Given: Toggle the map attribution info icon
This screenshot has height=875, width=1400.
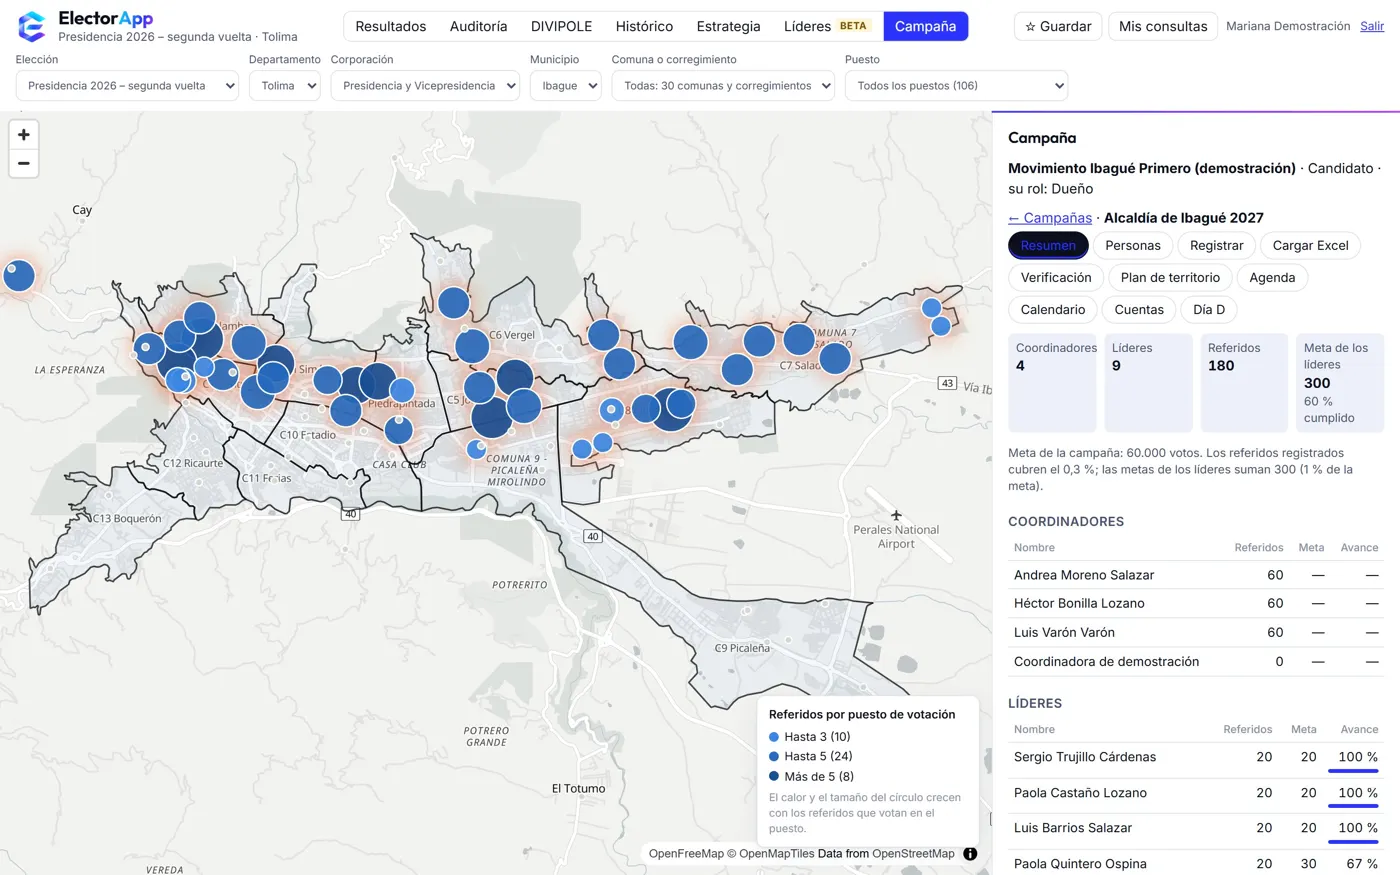Looking at the screenshot, I should point(970,854).
